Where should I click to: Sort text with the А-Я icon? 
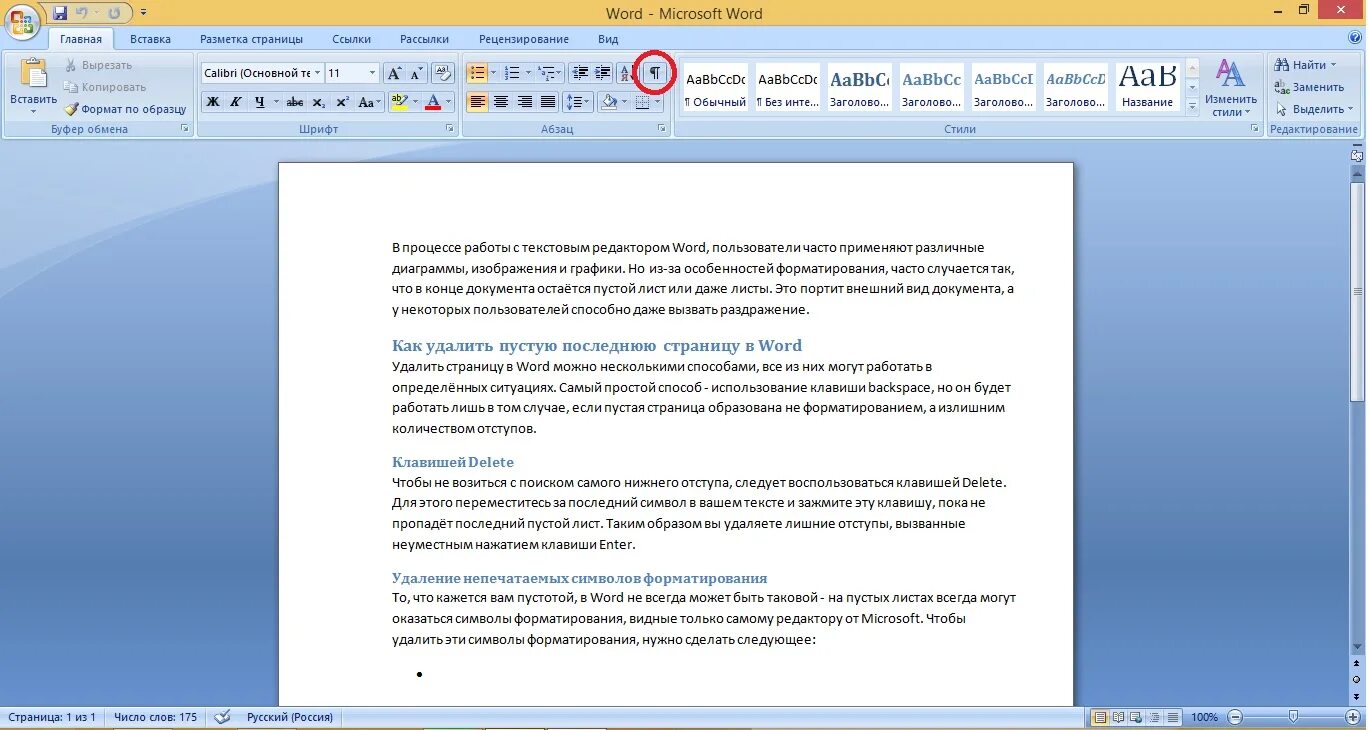628,73
